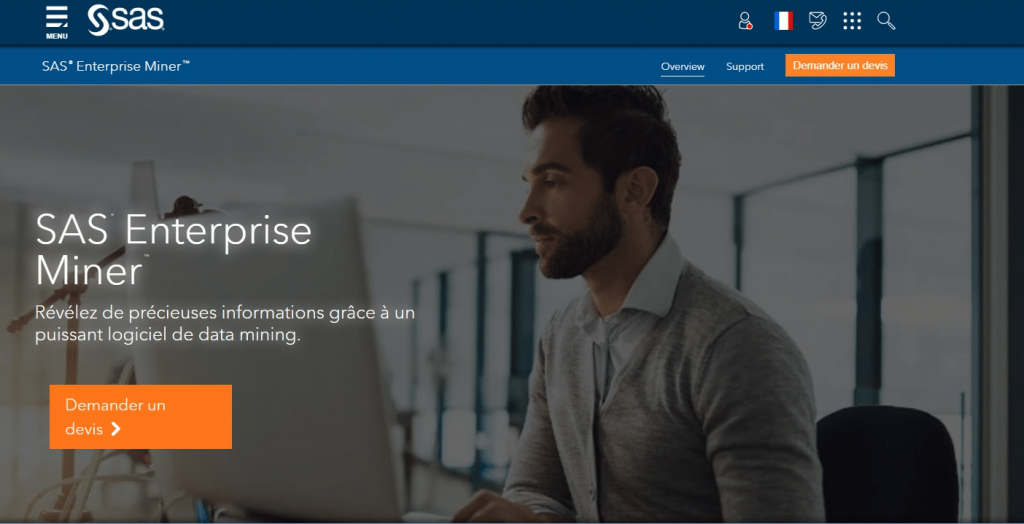Open the user account profile icon
This screenshot has width=1024, height=524.
745,21
